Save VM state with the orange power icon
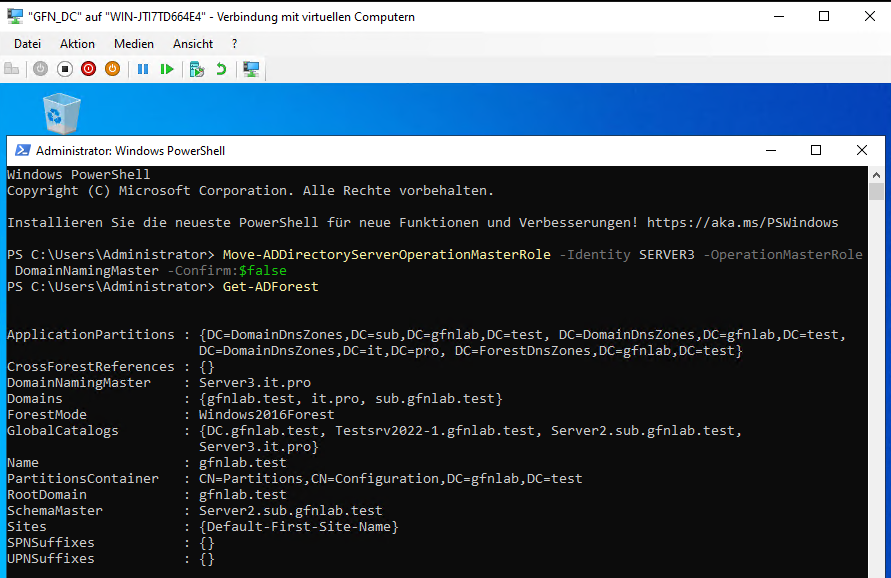 [112, 69]
